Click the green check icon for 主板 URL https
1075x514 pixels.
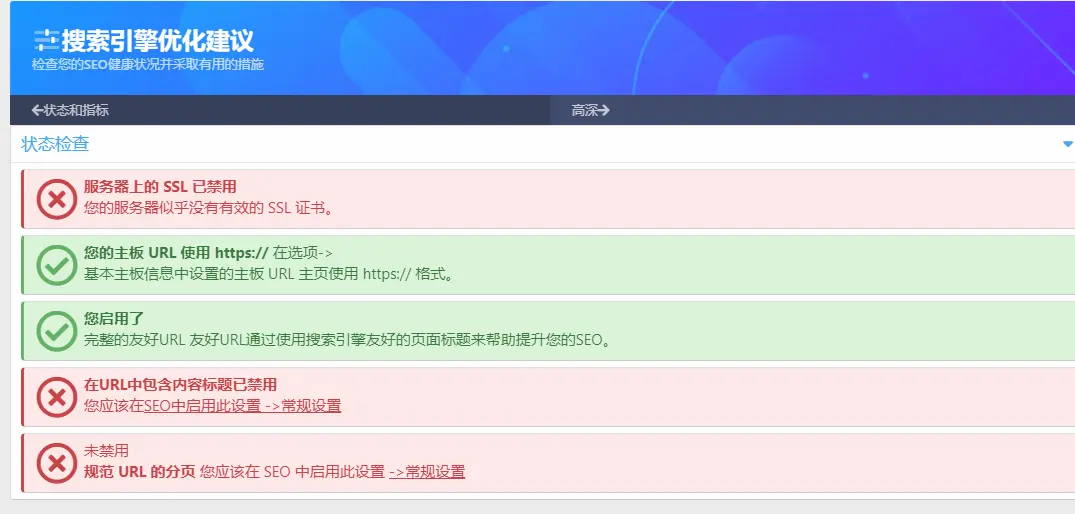click(57, 265)
